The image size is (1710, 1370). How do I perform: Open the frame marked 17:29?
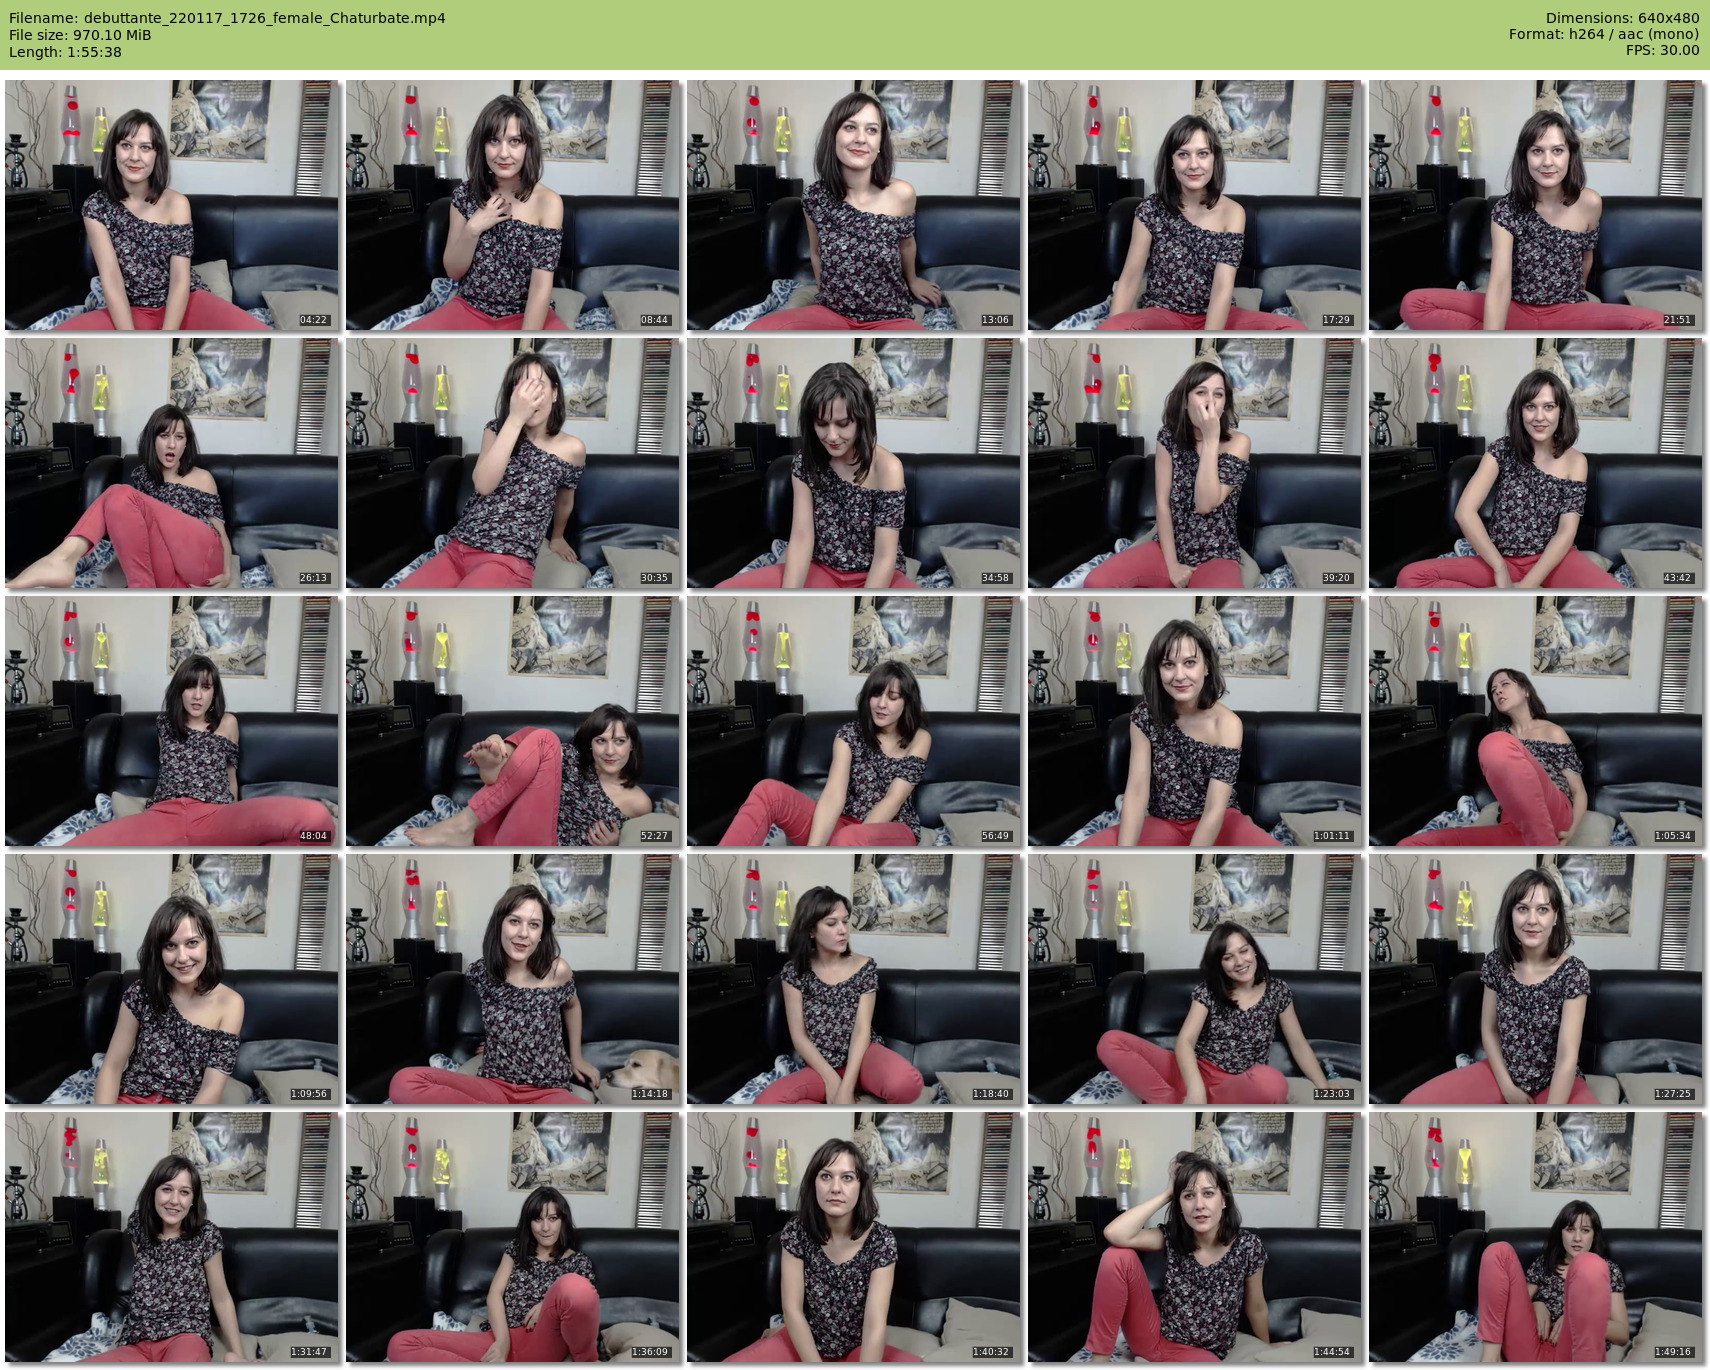click(x=1195, y=205)
